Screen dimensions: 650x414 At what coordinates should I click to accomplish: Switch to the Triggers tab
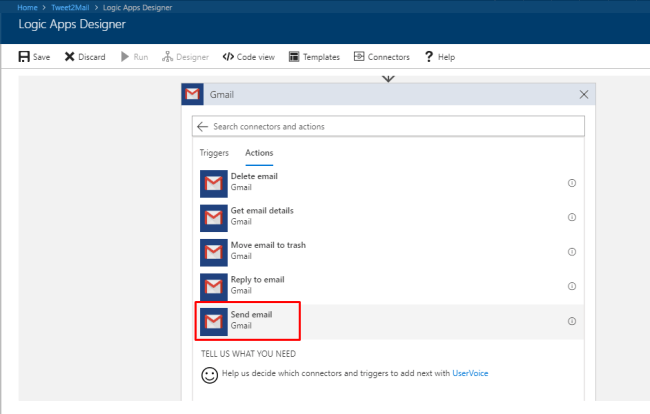pyautogui.click(x=214, y=153)
